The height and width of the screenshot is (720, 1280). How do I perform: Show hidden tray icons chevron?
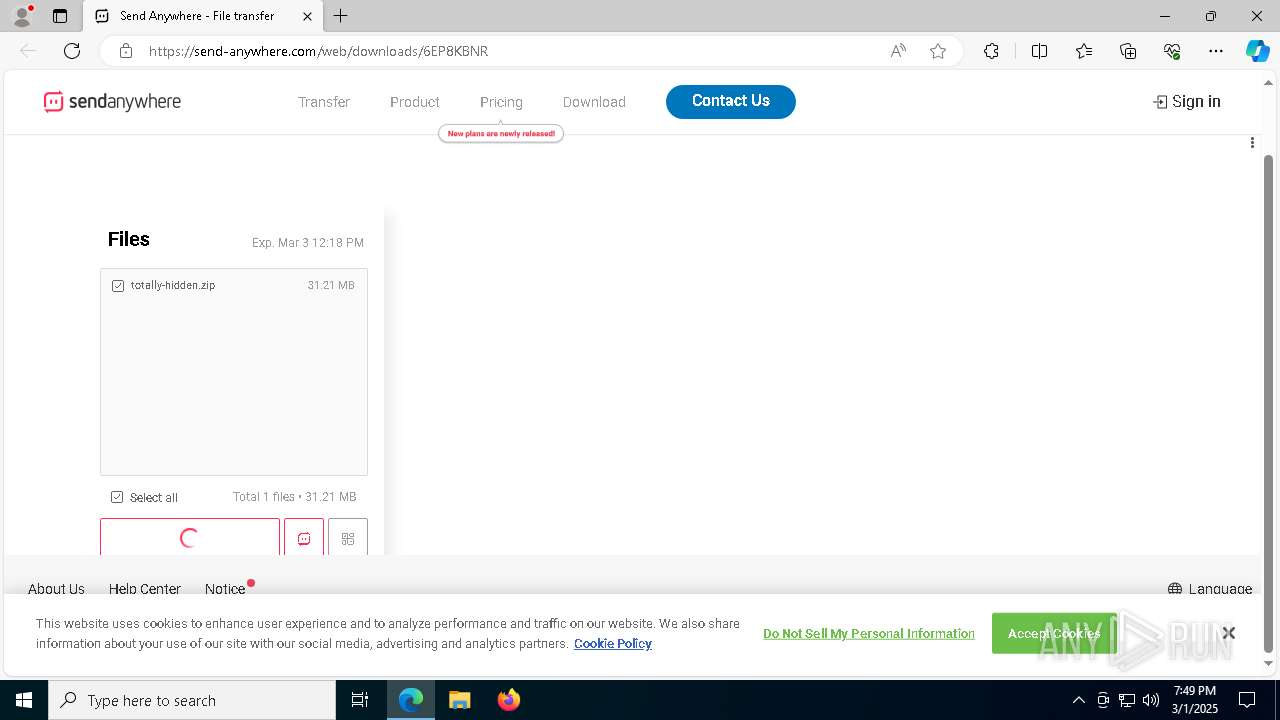click(1078, 700)
